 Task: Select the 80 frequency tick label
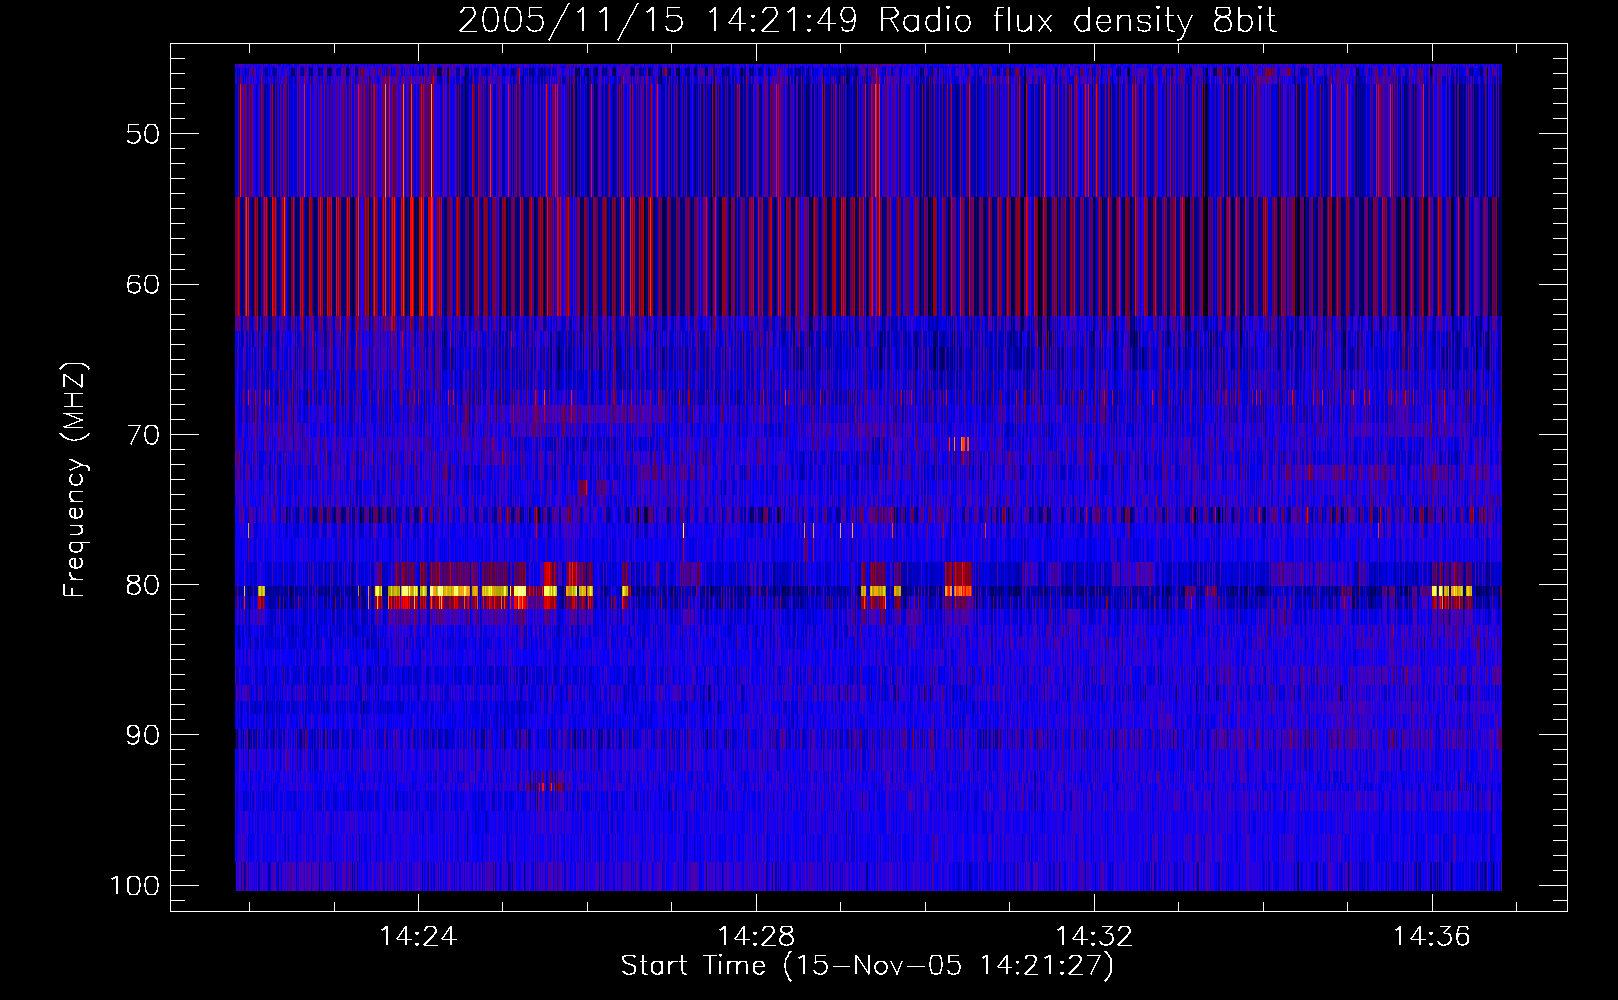coord(143,585)
